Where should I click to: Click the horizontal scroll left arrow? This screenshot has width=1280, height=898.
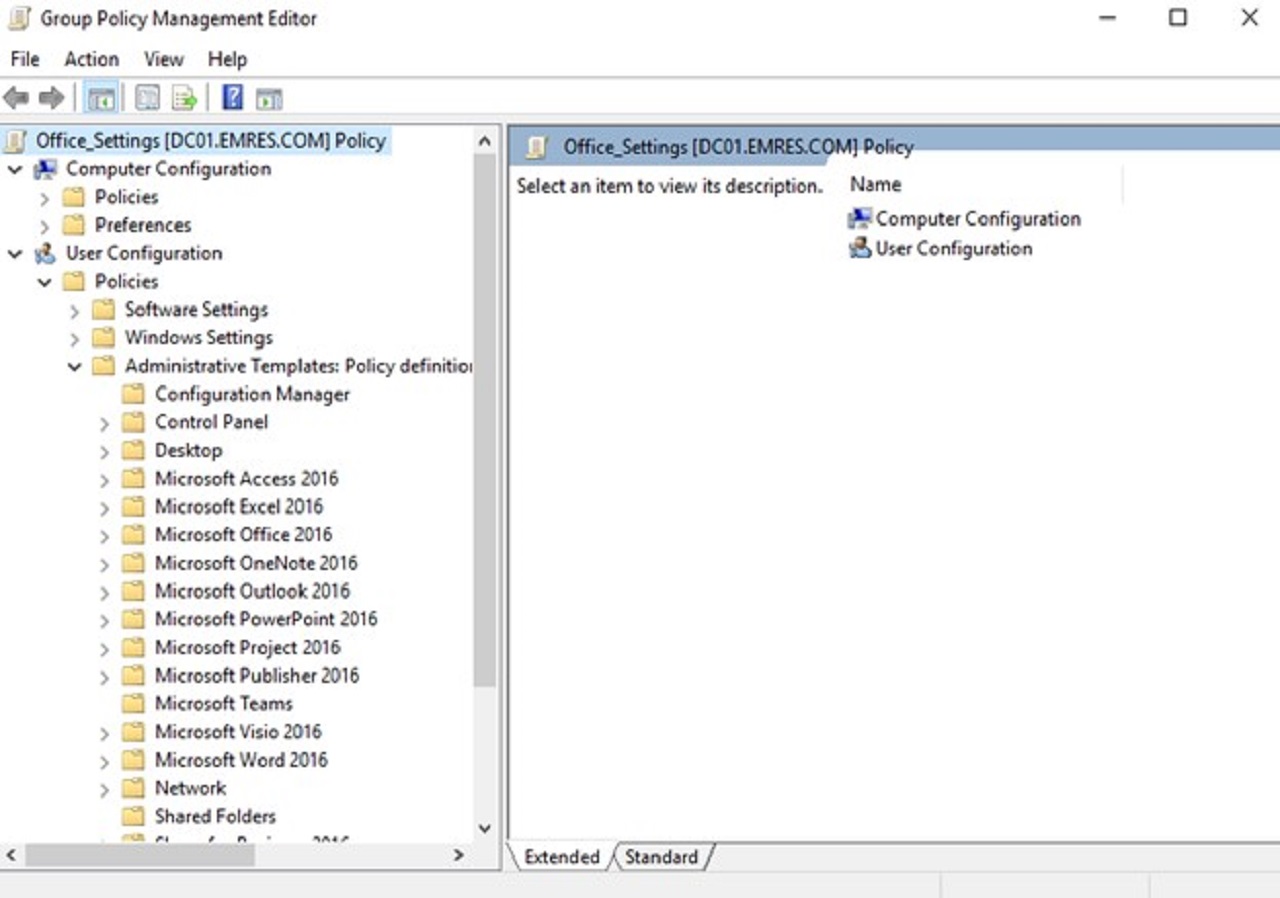coord(12,856)
